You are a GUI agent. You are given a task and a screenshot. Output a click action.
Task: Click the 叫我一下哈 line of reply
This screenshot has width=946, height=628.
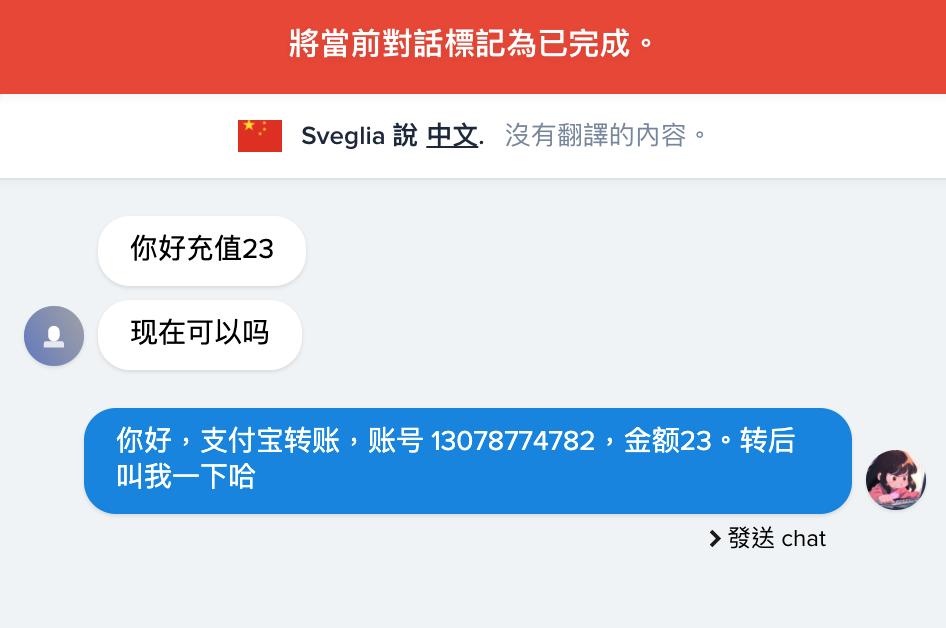186,477
